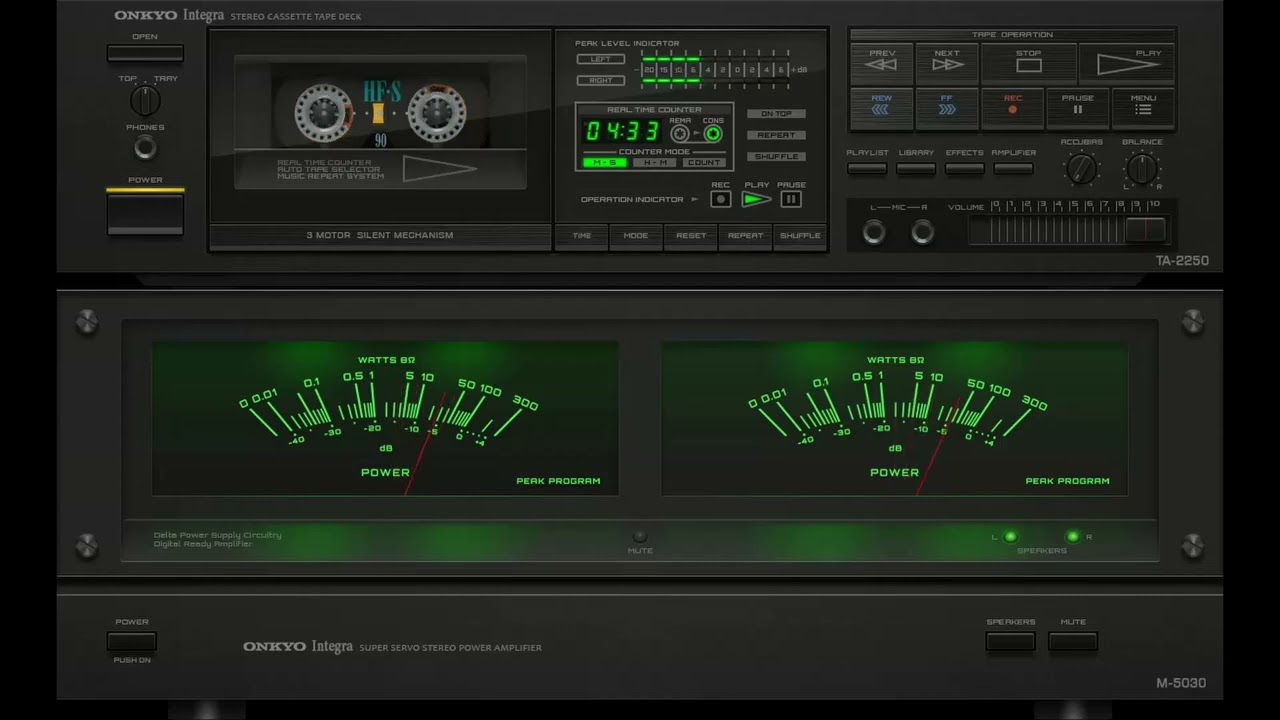1280x720 pixels.
Task: Toggle the REPEAT indicator beside counter
Action: click(776, 135)
